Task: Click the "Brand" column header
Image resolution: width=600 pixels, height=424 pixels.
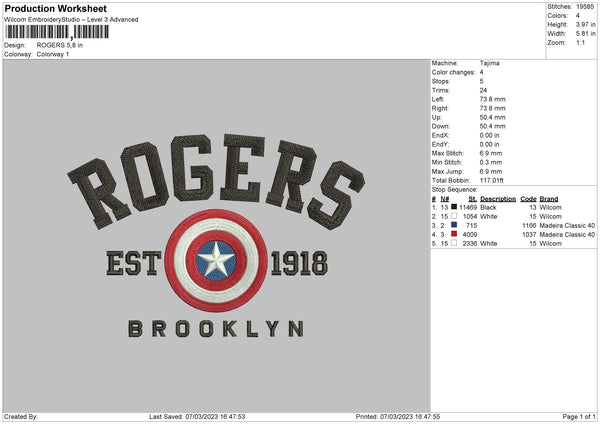Action: pyautogui.click(x=549, y=199)
